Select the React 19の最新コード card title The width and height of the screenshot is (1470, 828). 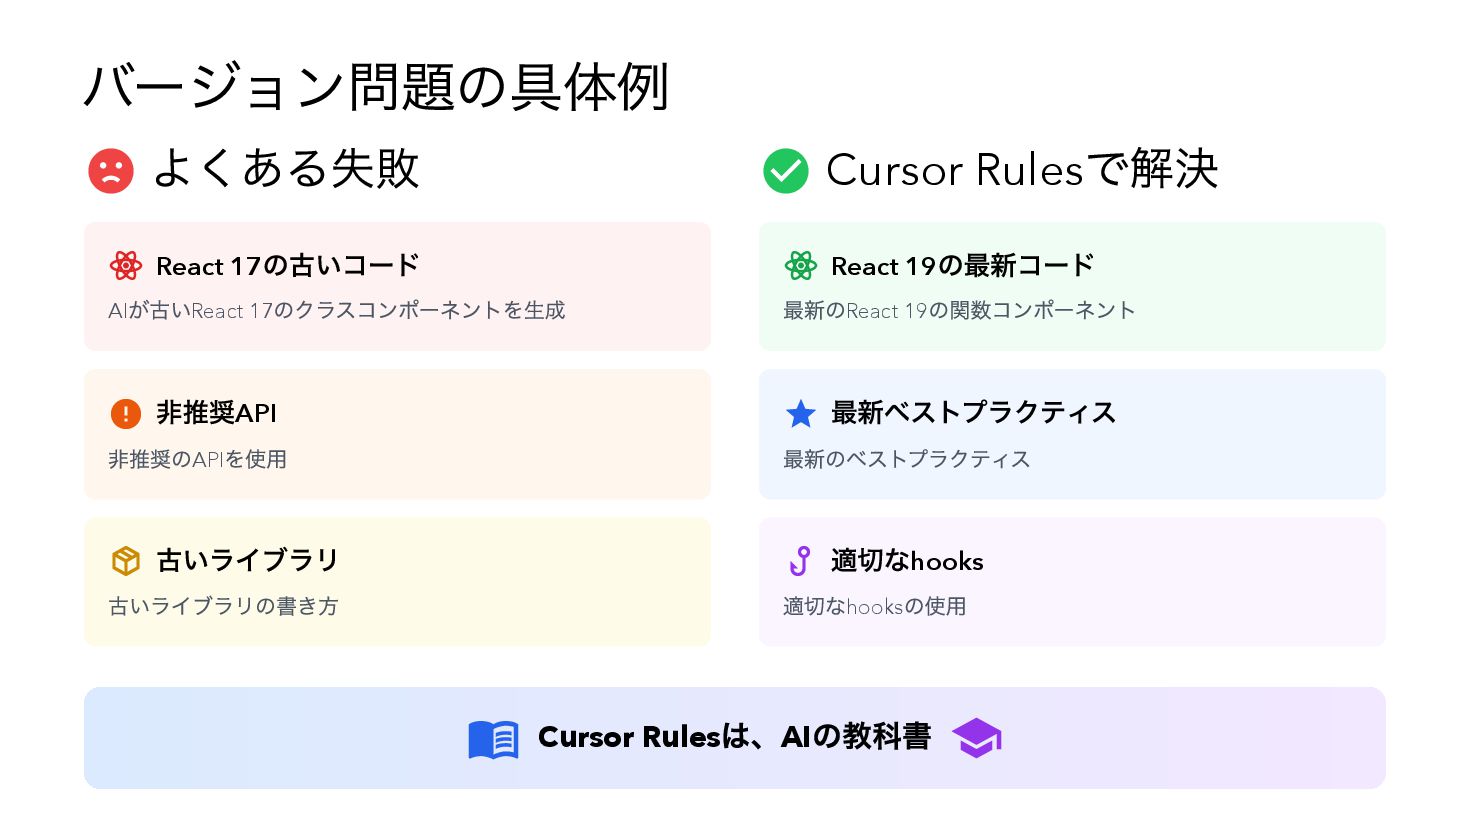(x=962, y=266)
